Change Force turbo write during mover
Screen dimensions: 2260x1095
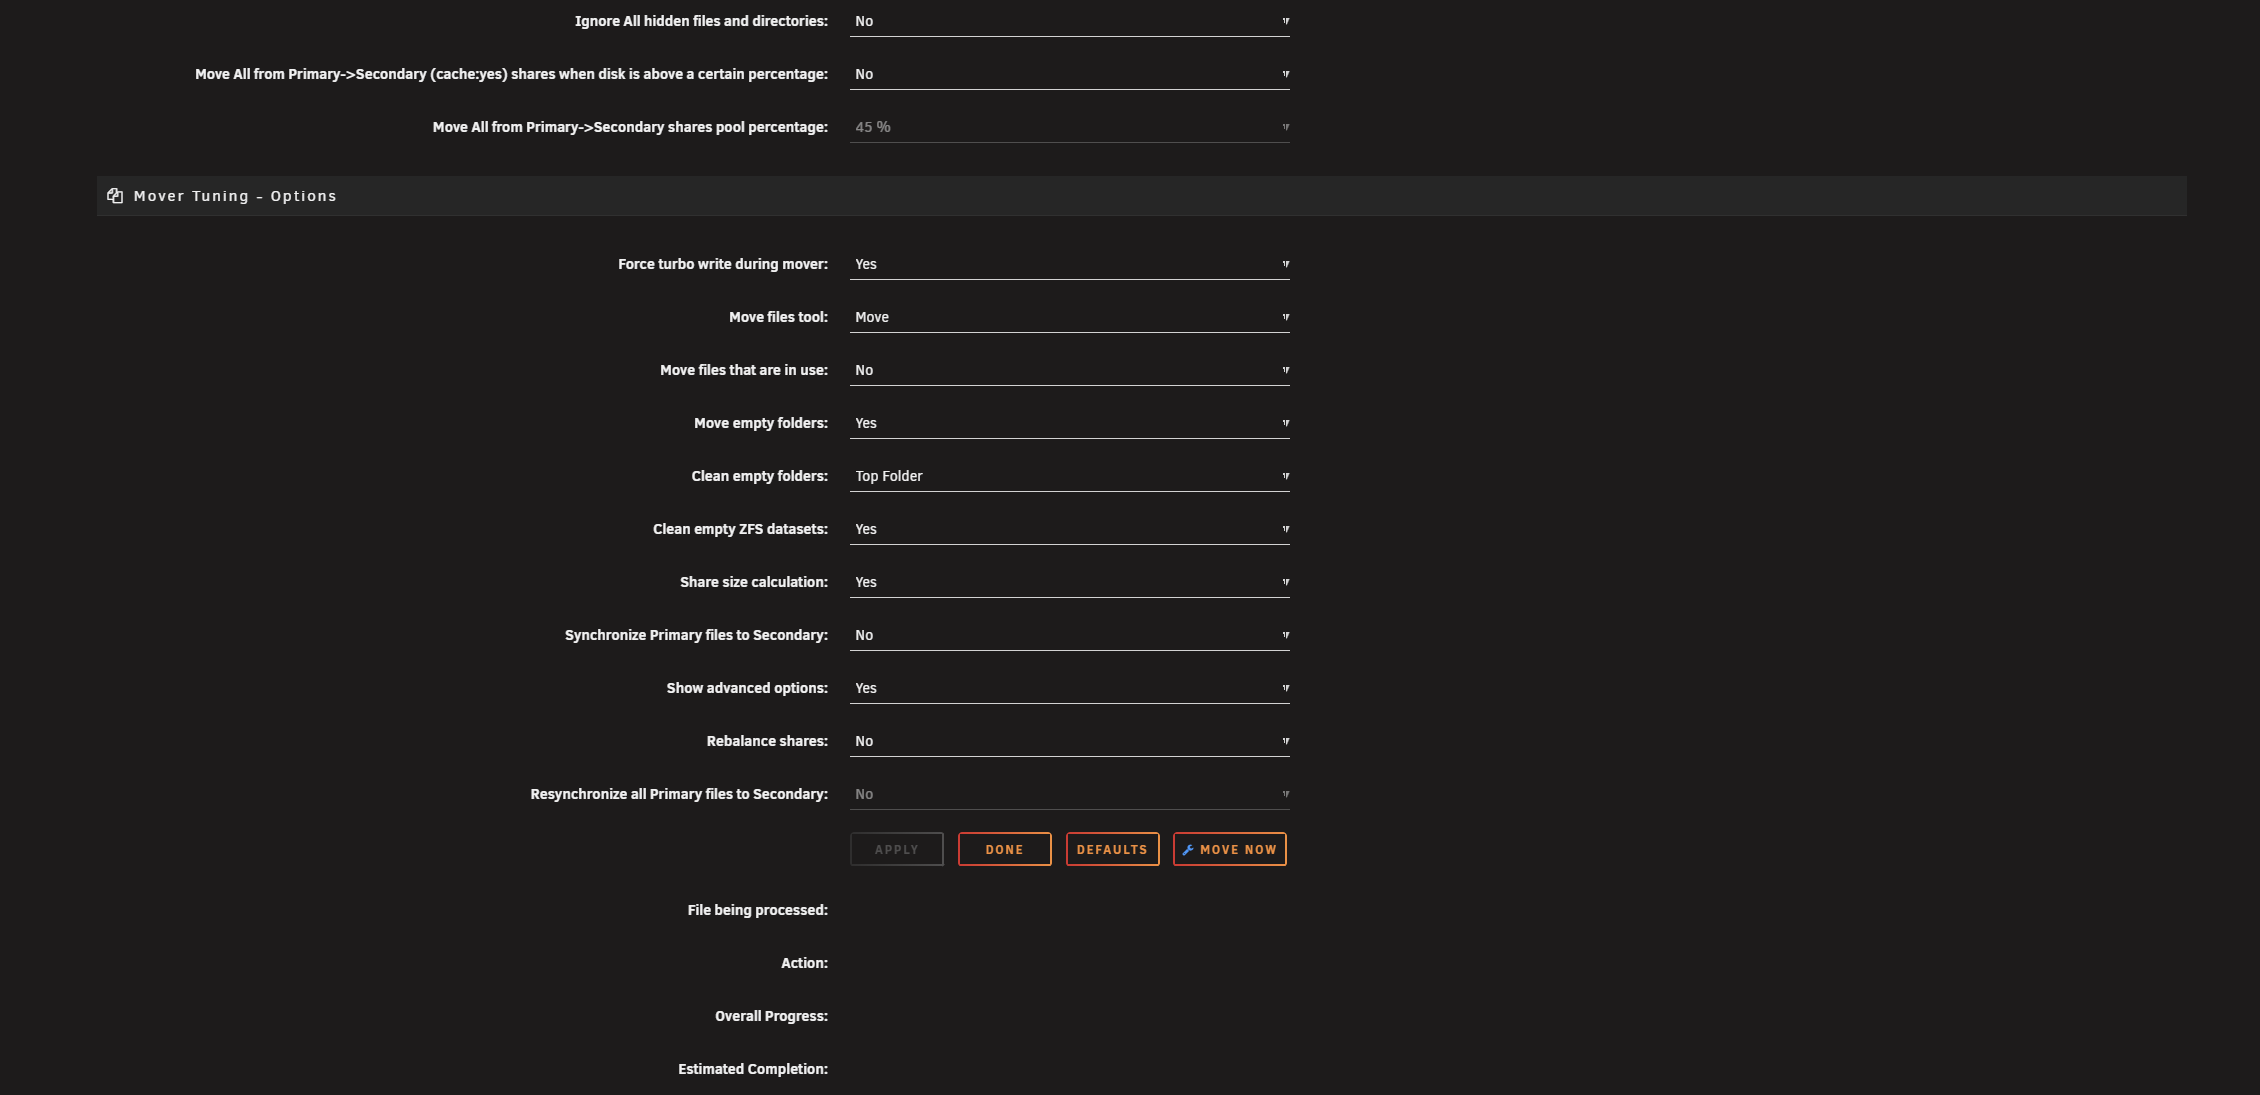click(x=1069, y=264)
